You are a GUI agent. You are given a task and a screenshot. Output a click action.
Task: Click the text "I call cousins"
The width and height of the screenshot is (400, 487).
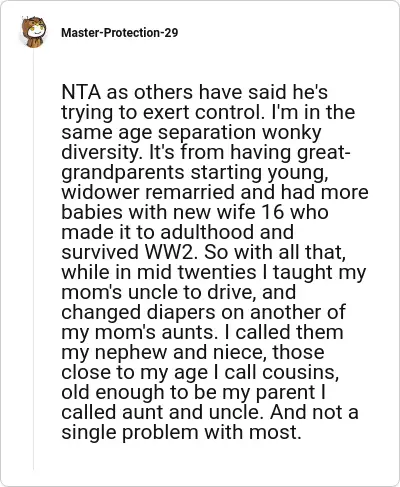pyautogui.click(x=277, y=373)
